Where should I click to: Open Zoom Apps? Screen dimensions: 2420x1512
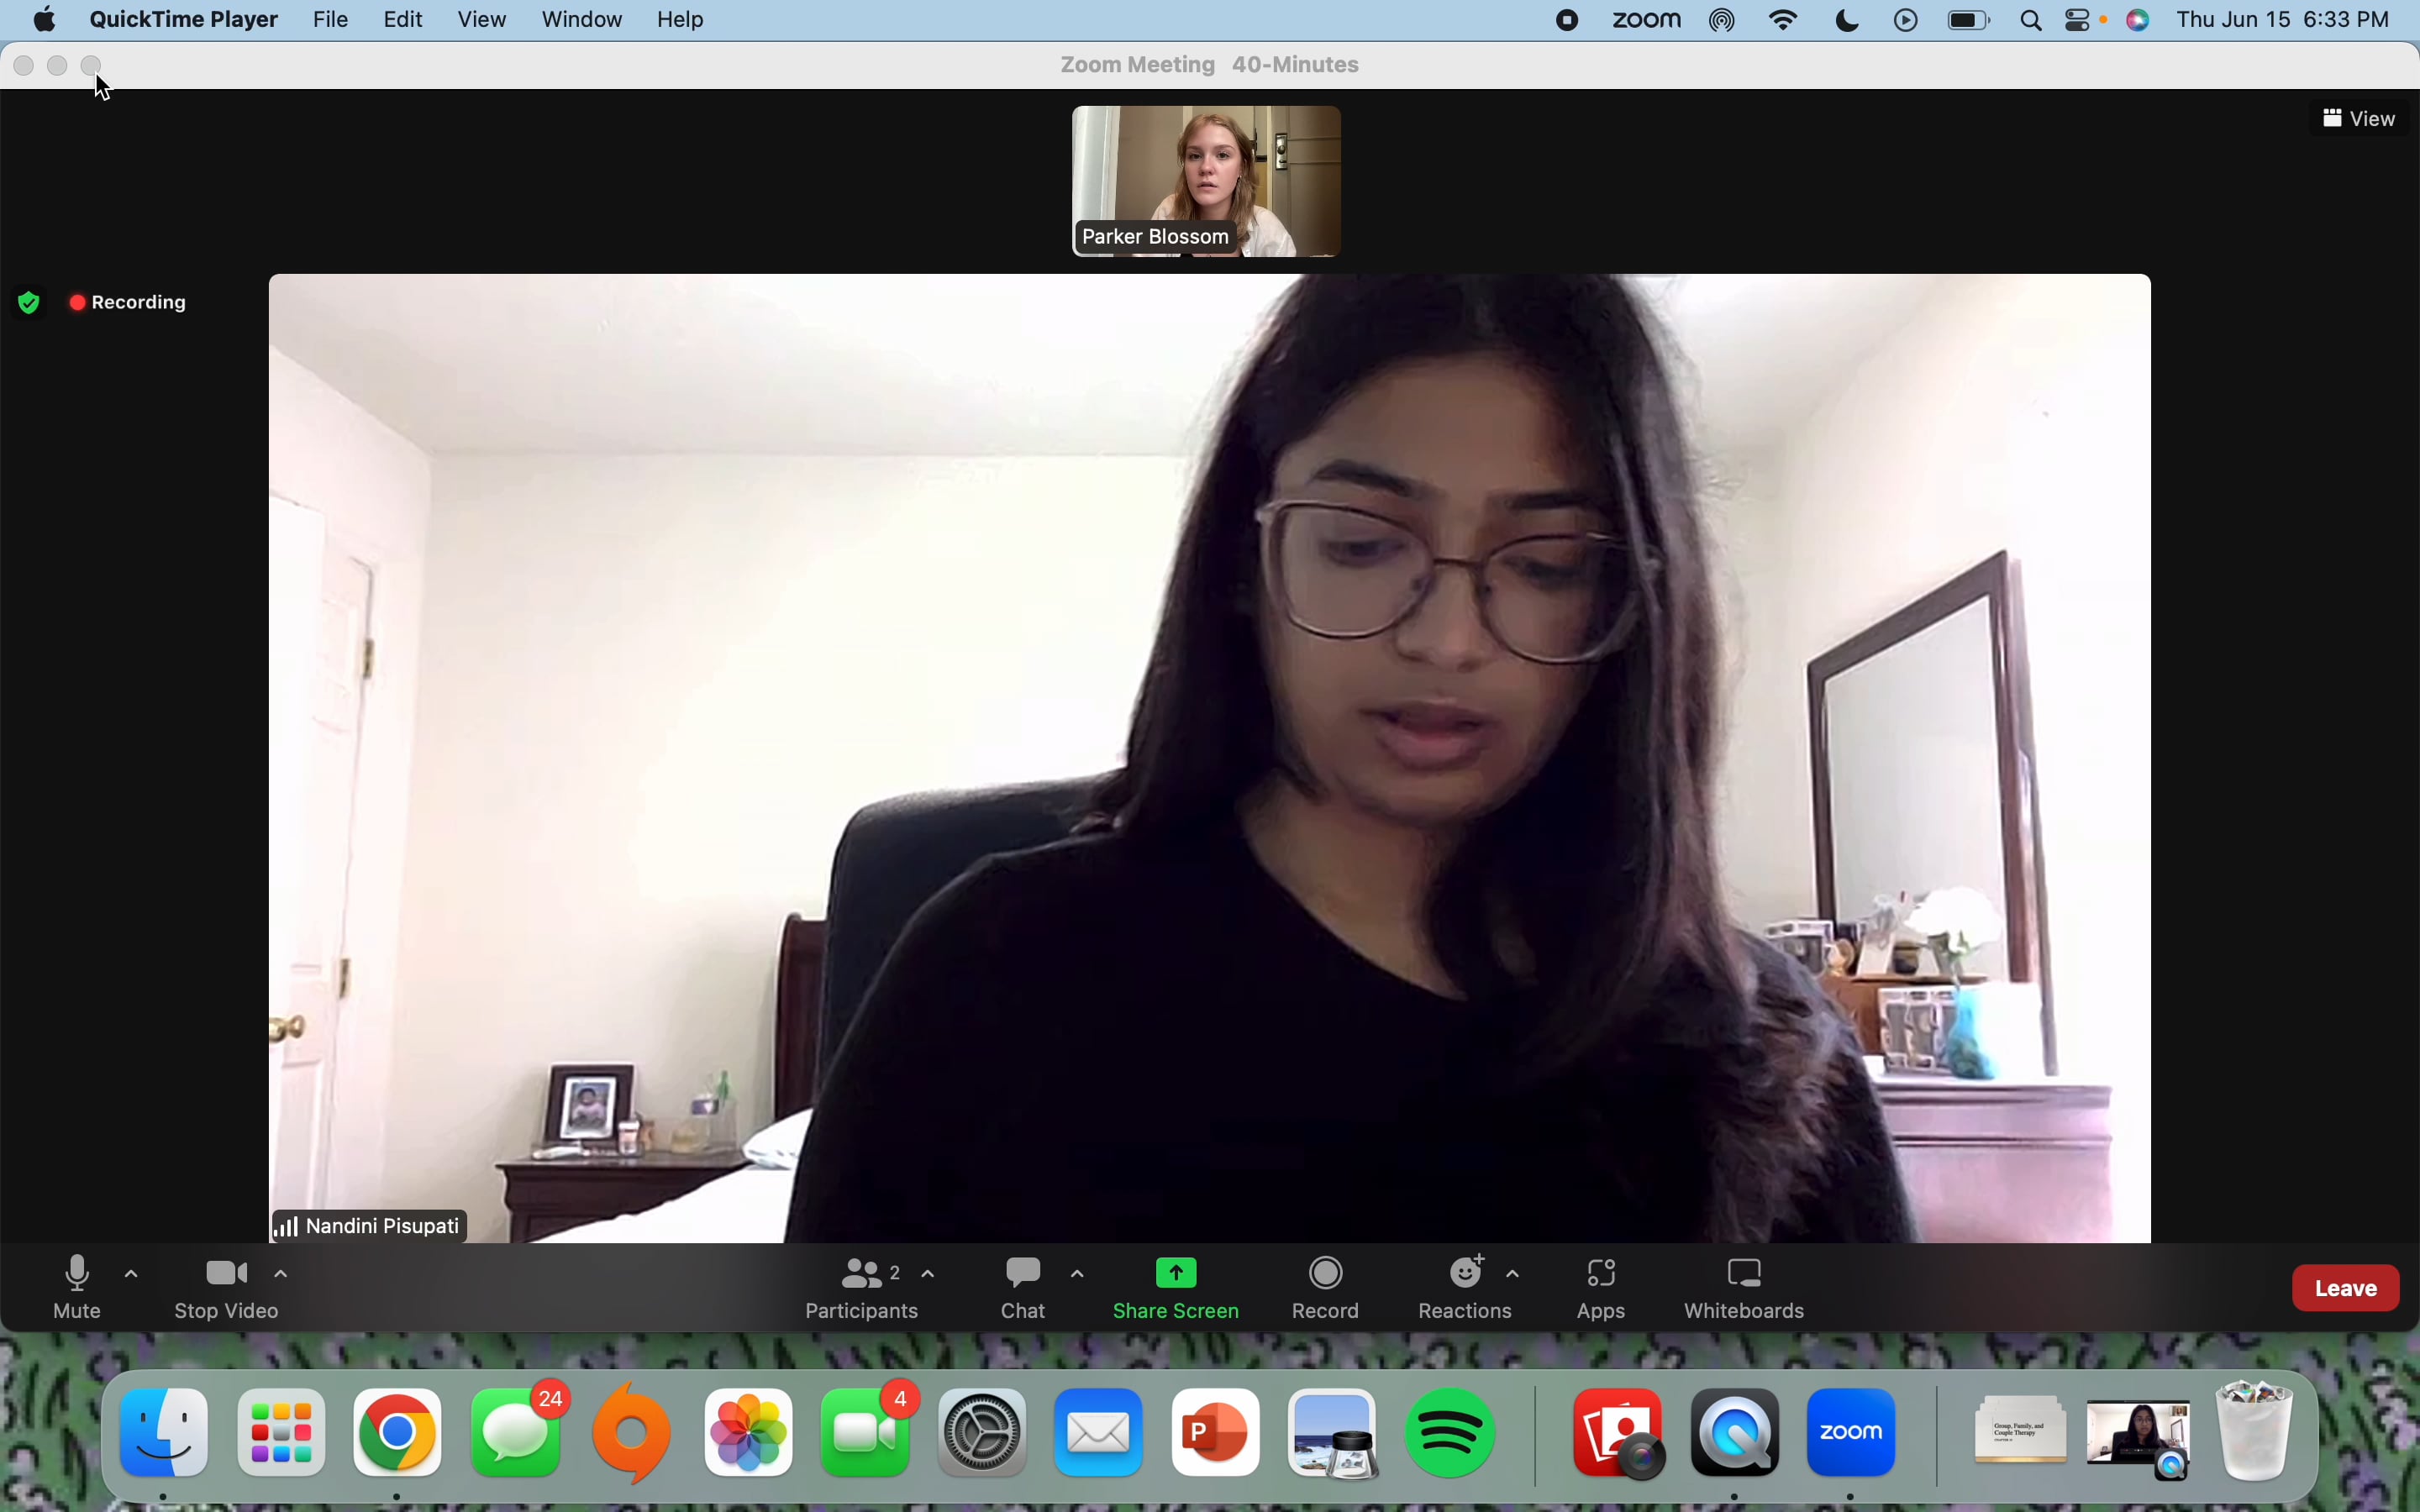1602,1288
